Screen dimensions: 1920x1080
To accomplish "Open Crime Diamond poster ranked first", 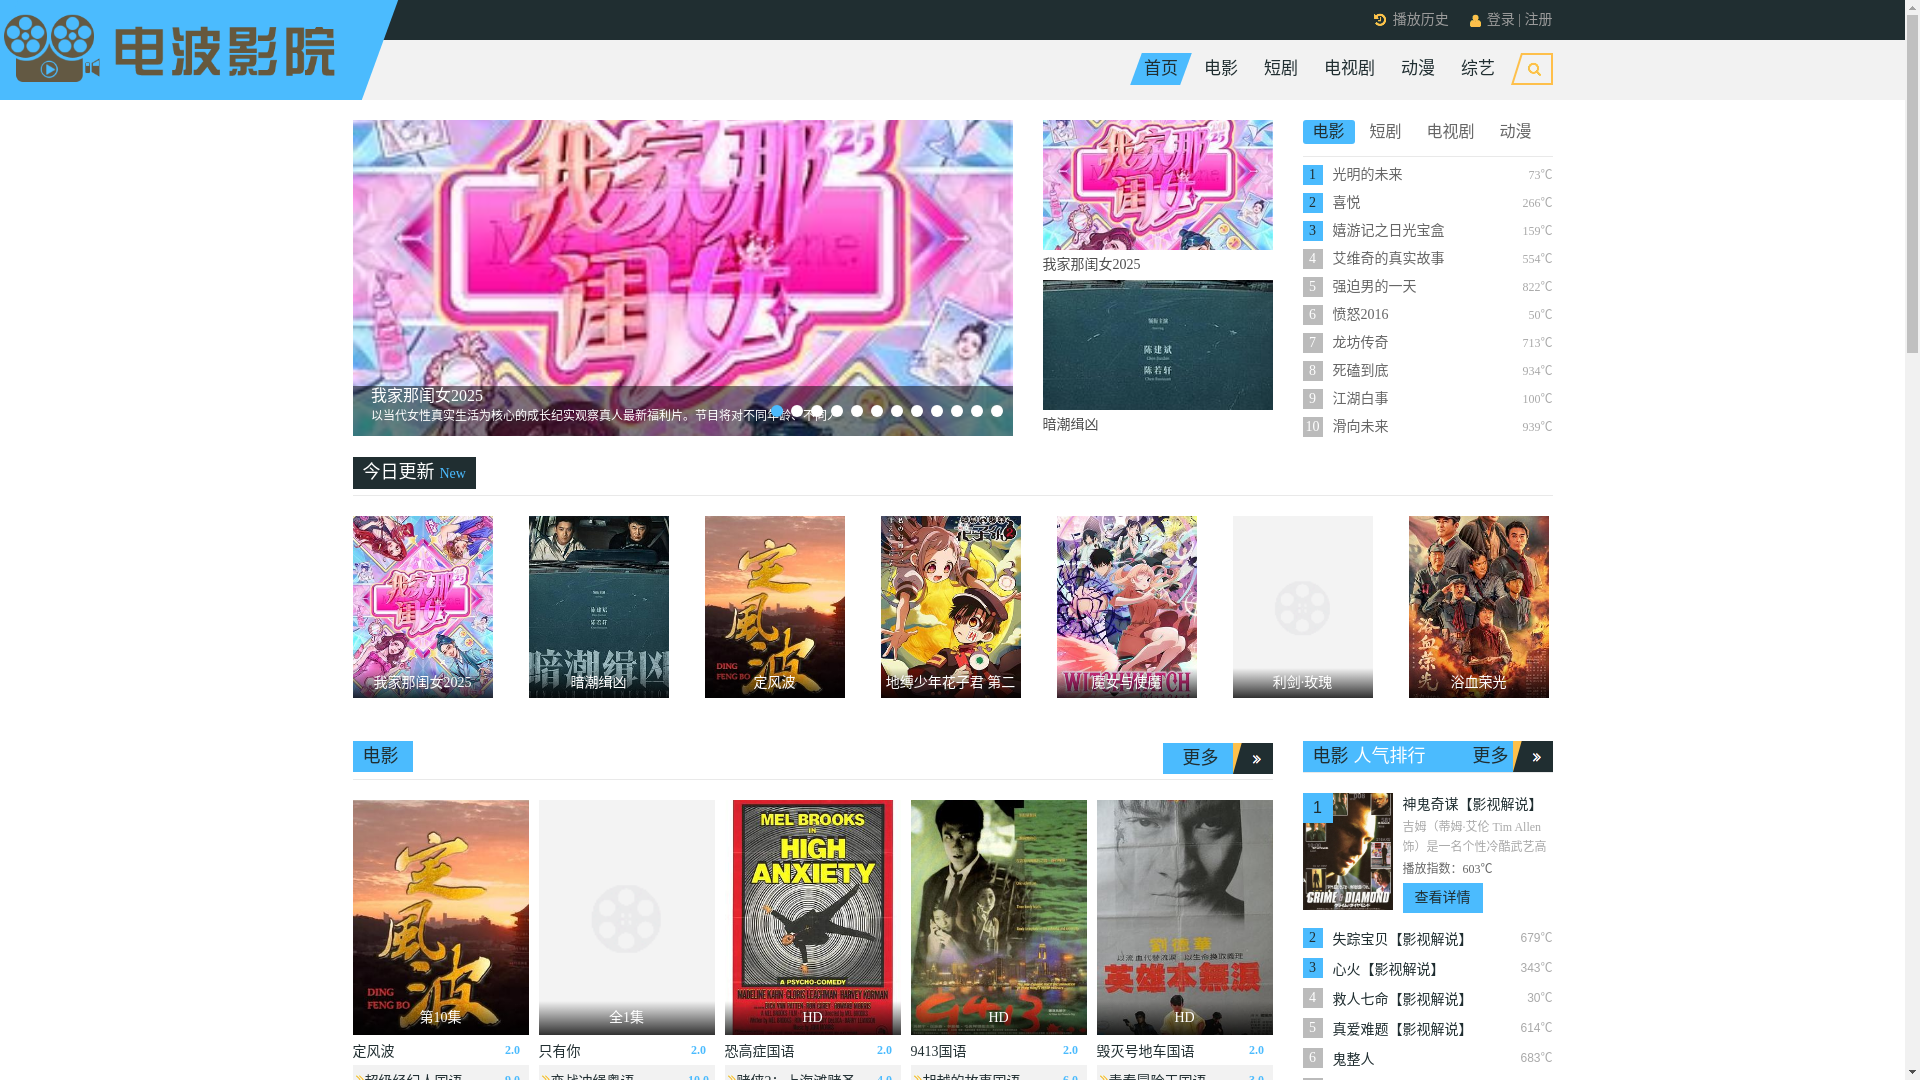I will [1348, 851].
